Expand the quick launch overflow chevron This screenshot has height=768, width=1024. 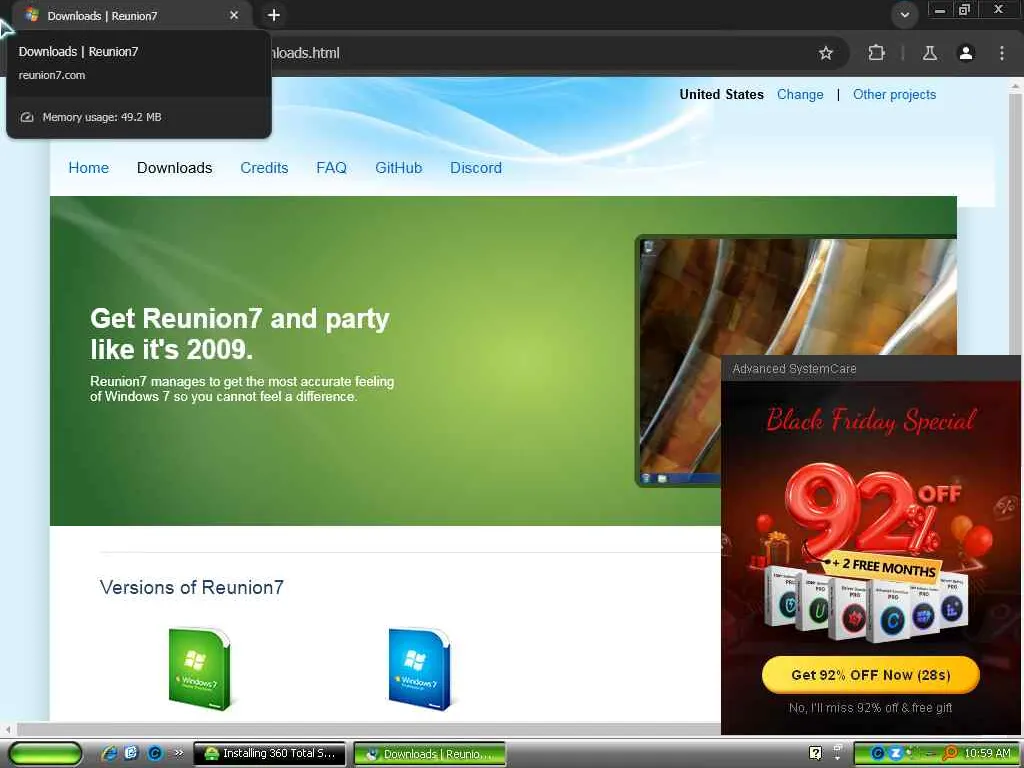pyautogui.click(x=178, y=754)
